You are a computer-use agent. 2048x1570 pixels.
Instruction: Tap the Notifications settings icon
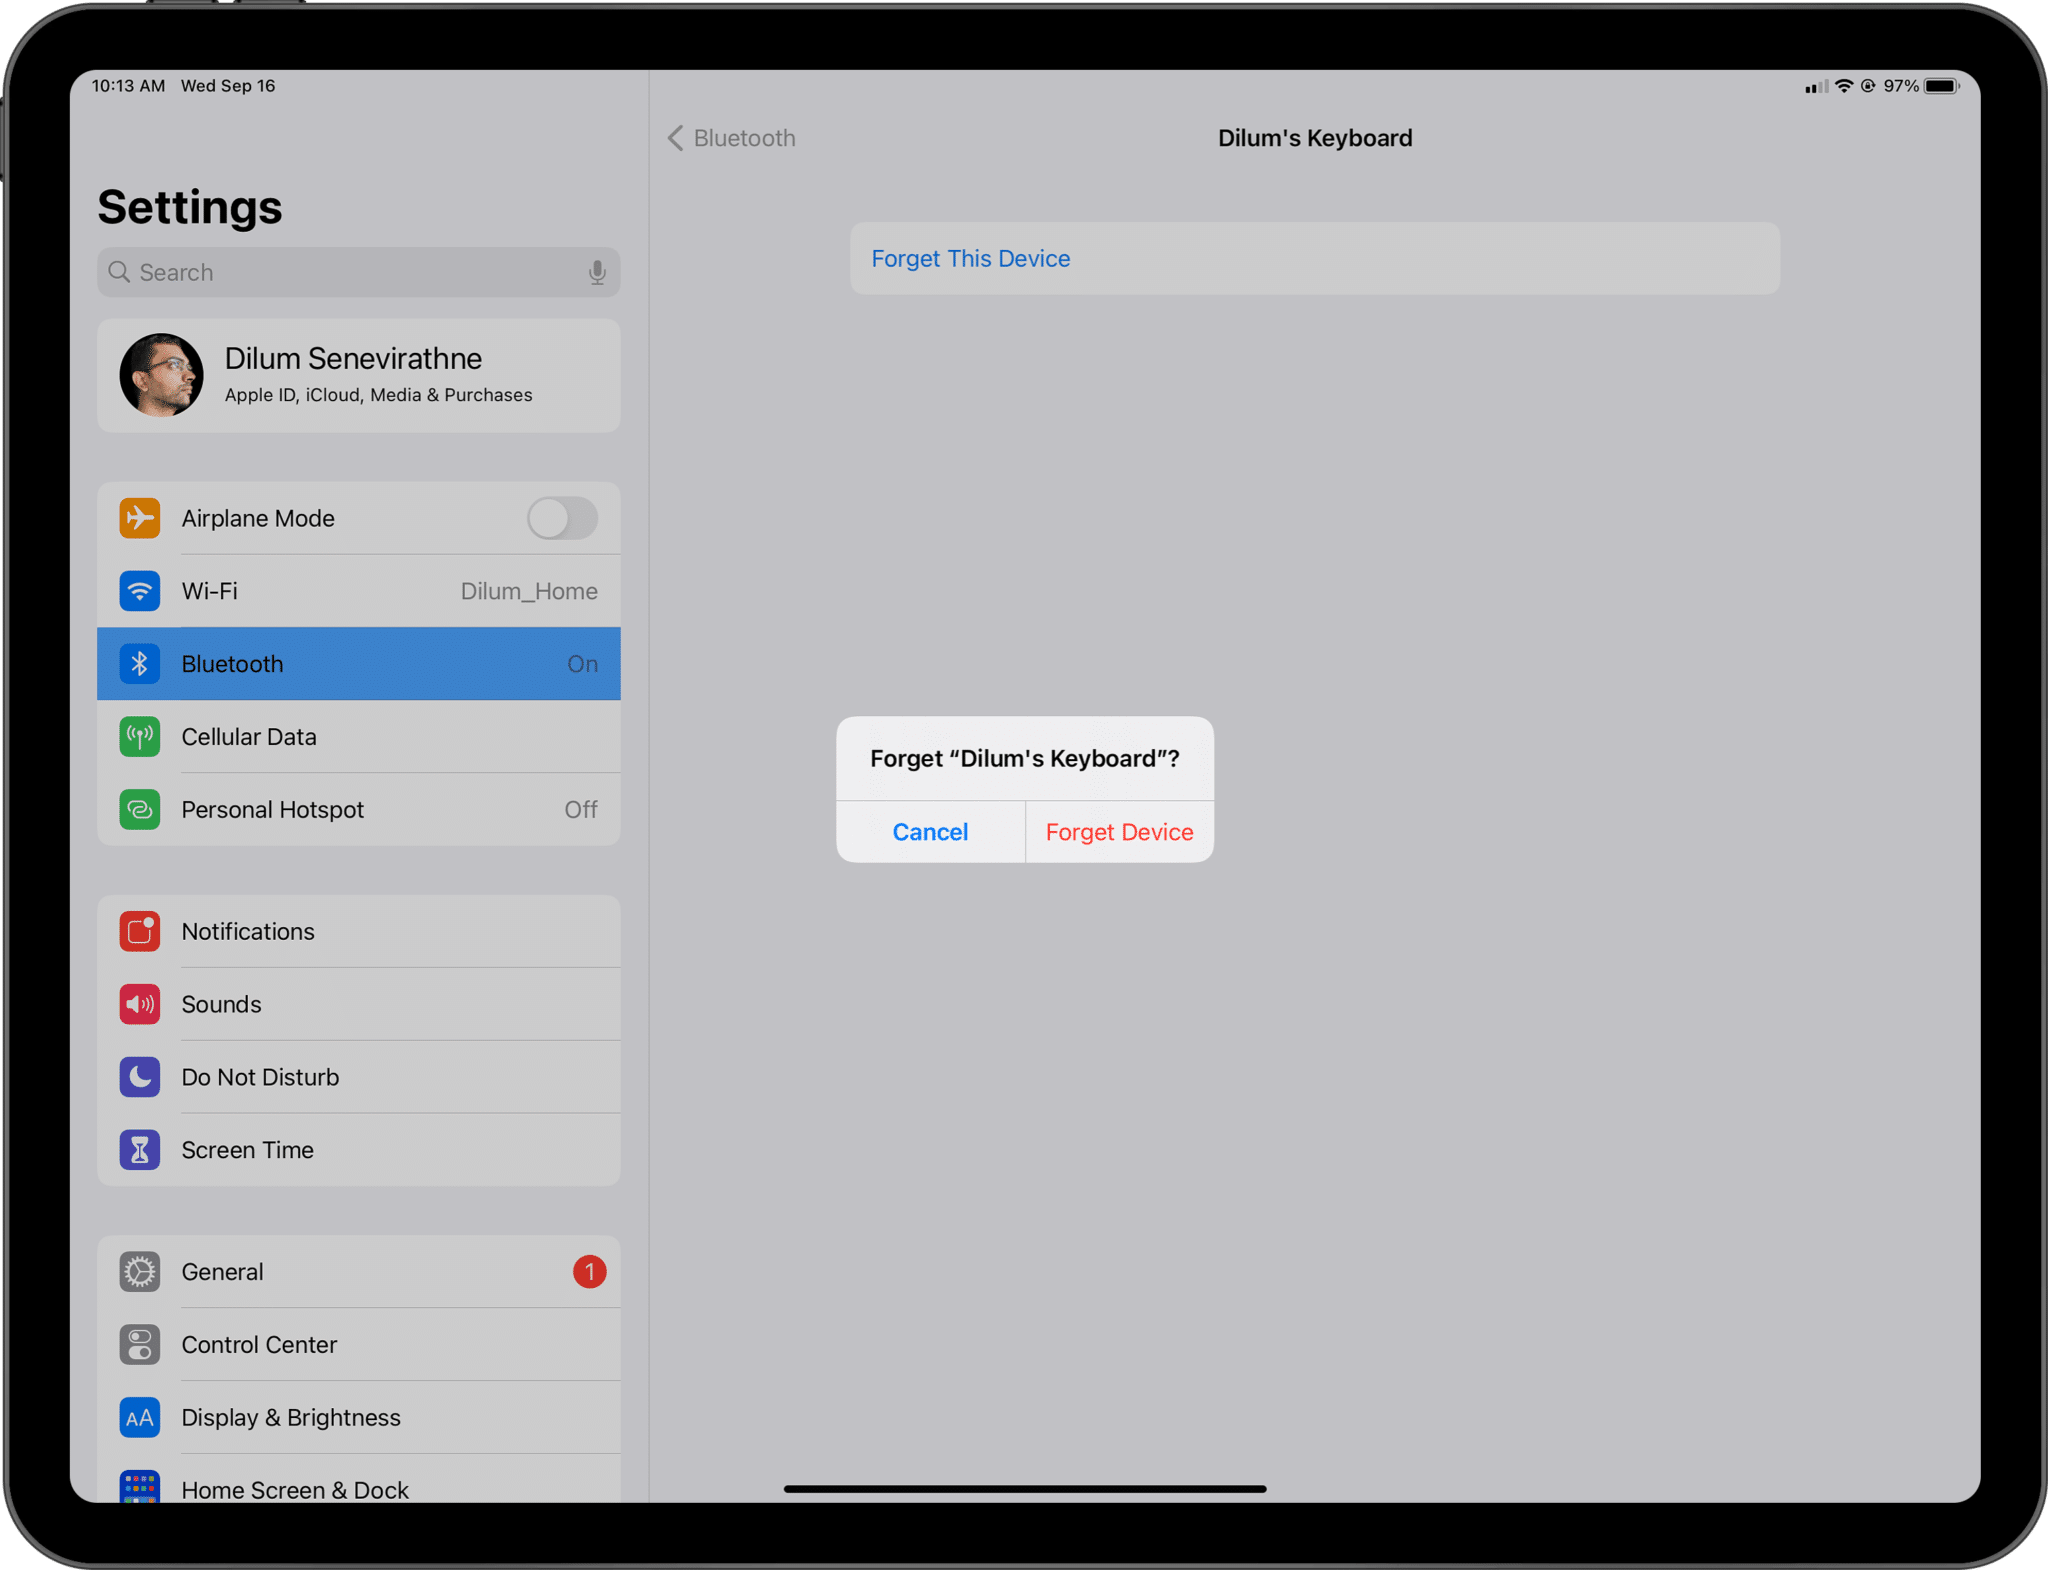coord(139,930)
